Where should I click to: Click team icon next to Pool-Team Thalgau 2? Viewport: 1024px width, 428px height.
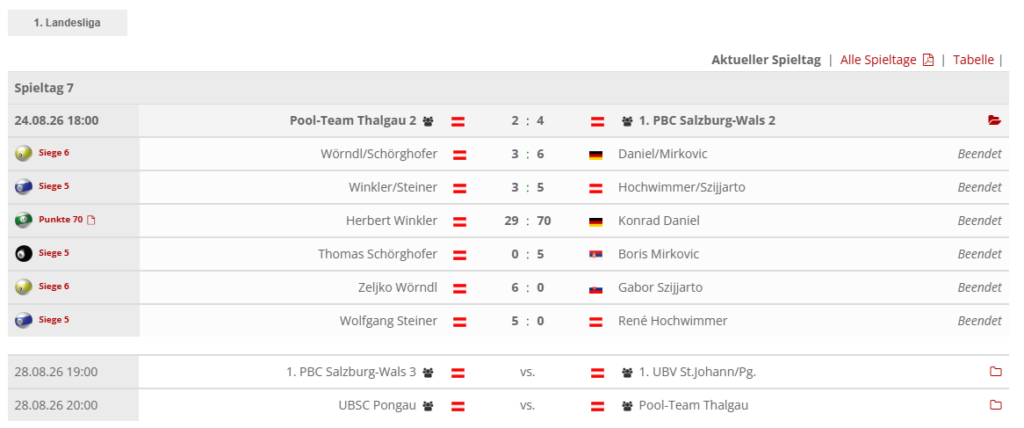tap(428, 121)
